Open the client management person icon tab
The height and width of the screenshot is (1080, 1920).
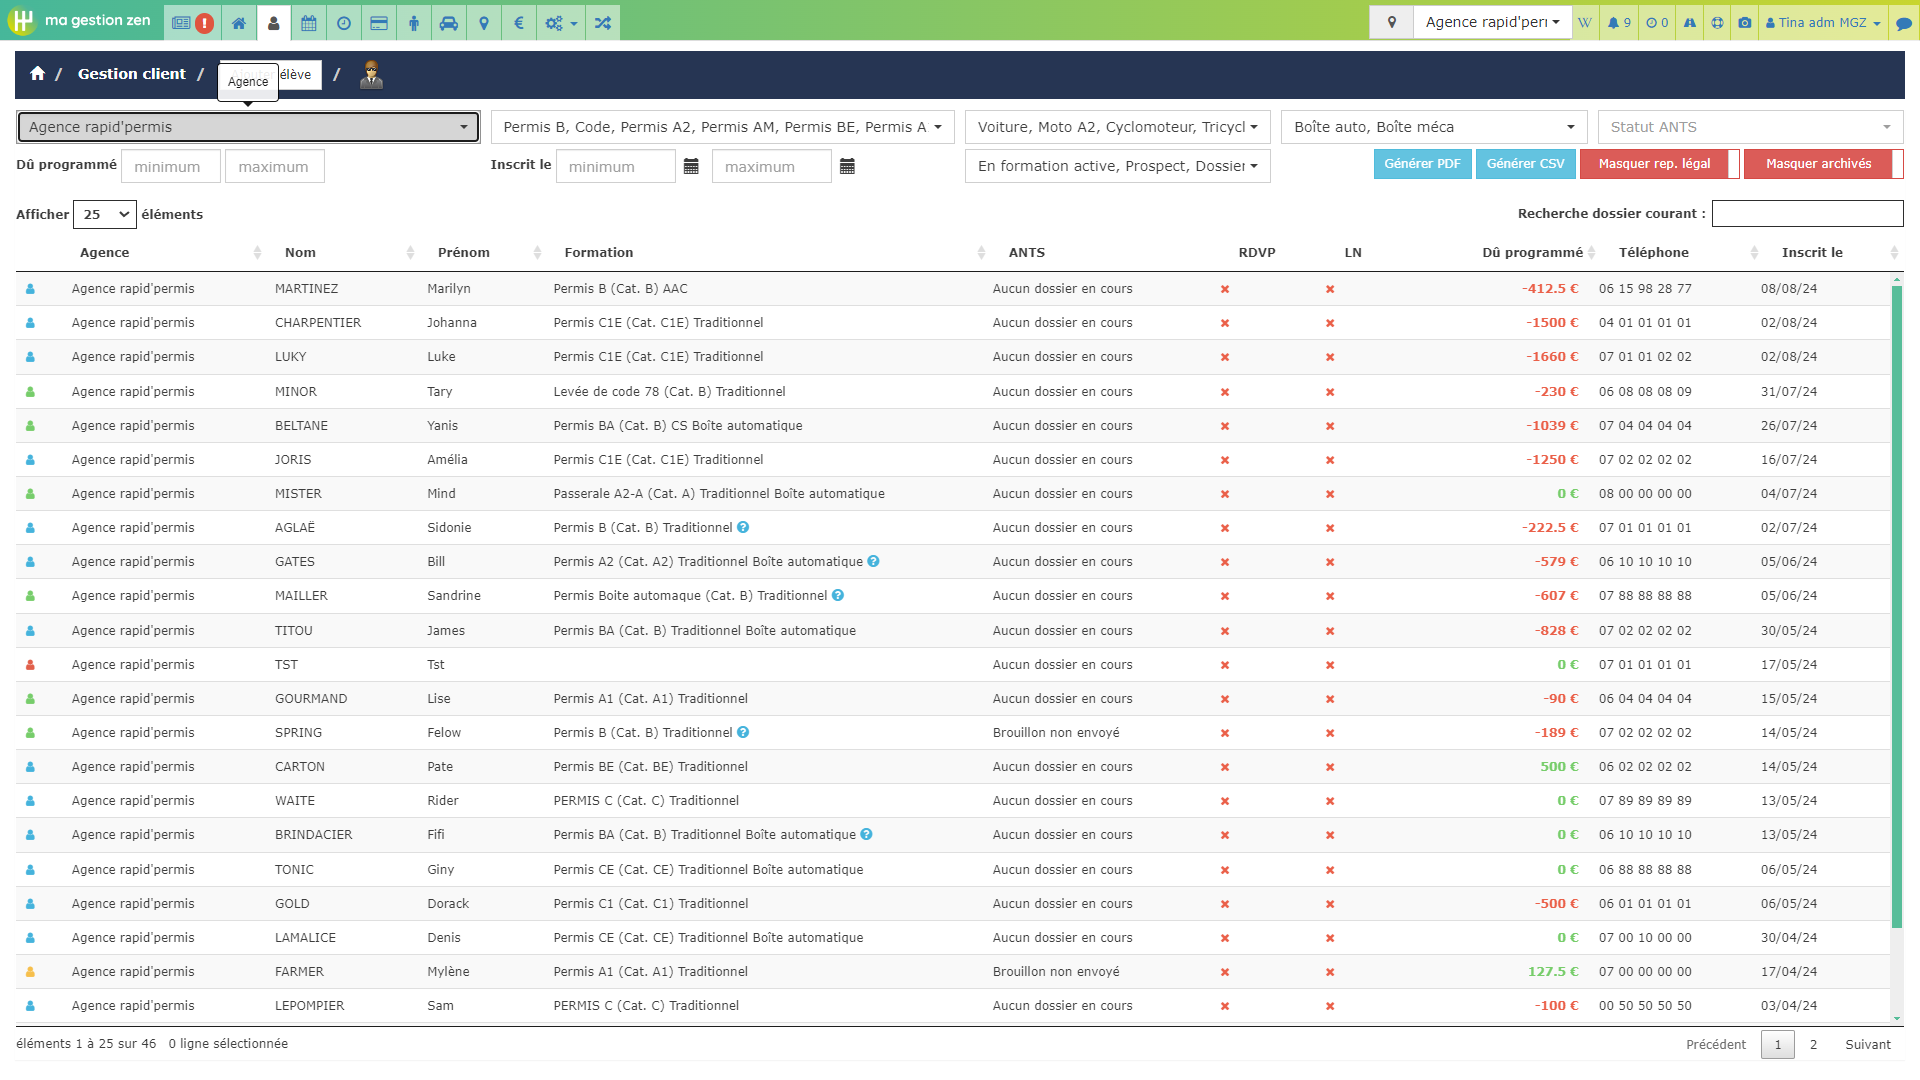point(274,22)
